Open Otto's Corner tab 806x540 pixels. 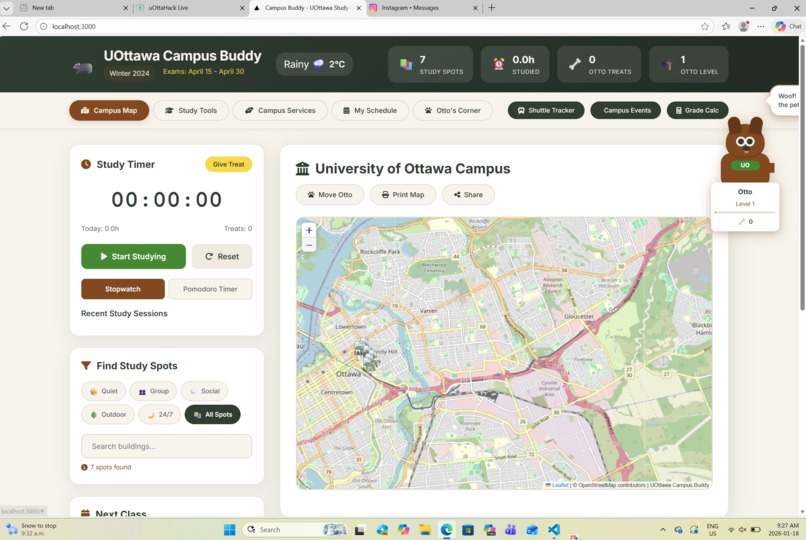(x=452, y=110)
